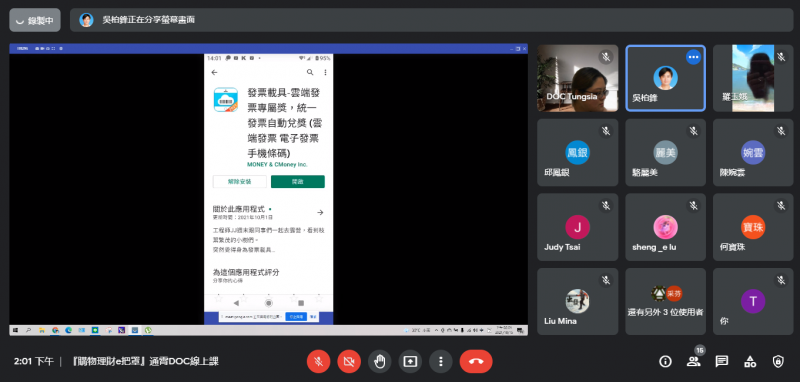Click the muted mic icon on 羅玉娥 tile
The height and width of the screenshot is (382, 800).
[781, 57]
